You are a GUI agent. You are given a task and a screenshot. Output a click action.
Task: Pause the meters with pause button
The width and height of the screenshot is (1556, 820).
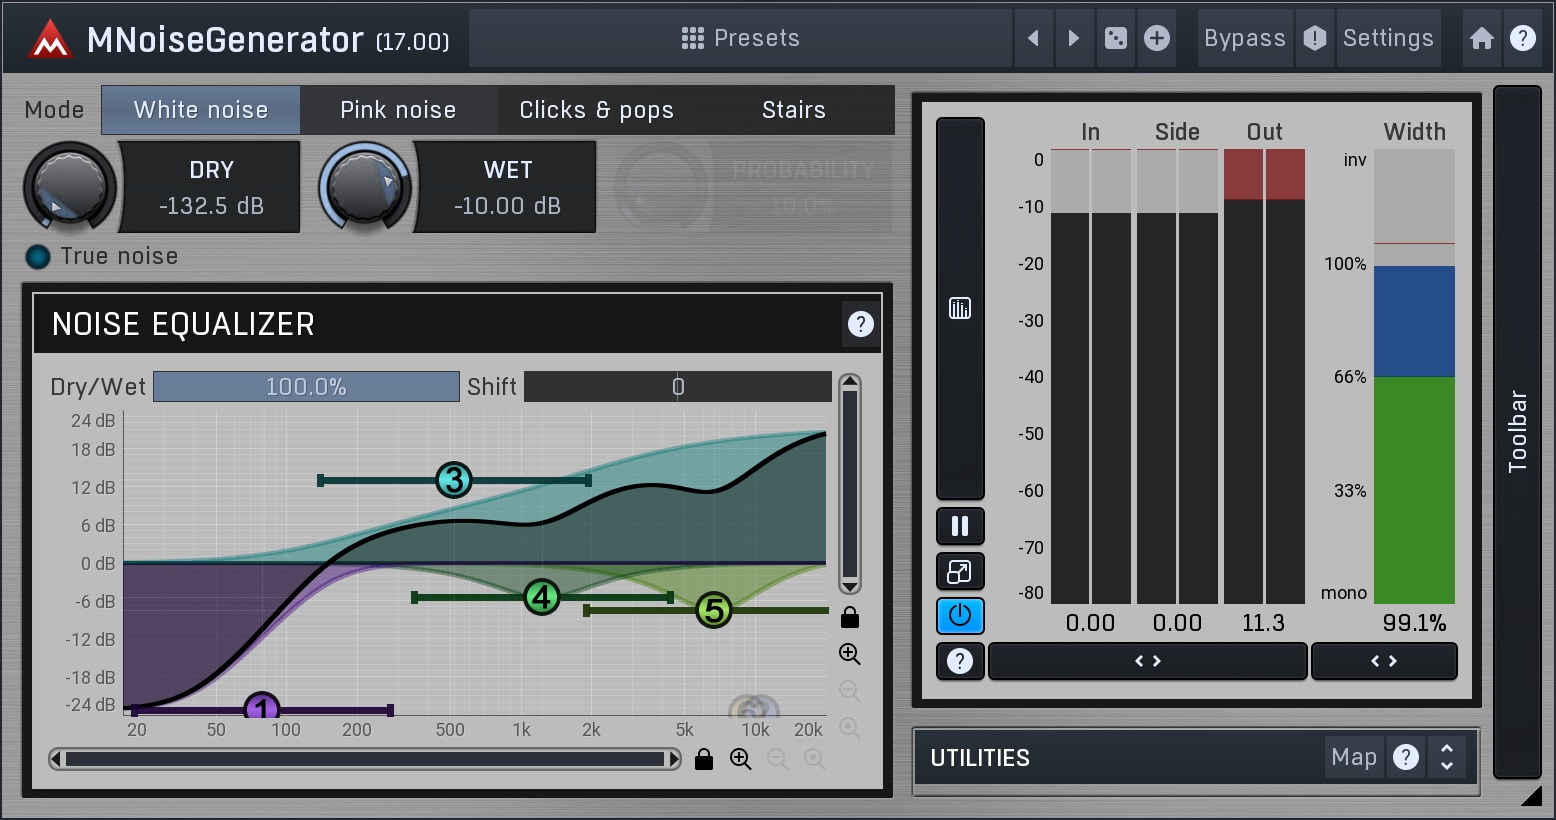point(960,526)
